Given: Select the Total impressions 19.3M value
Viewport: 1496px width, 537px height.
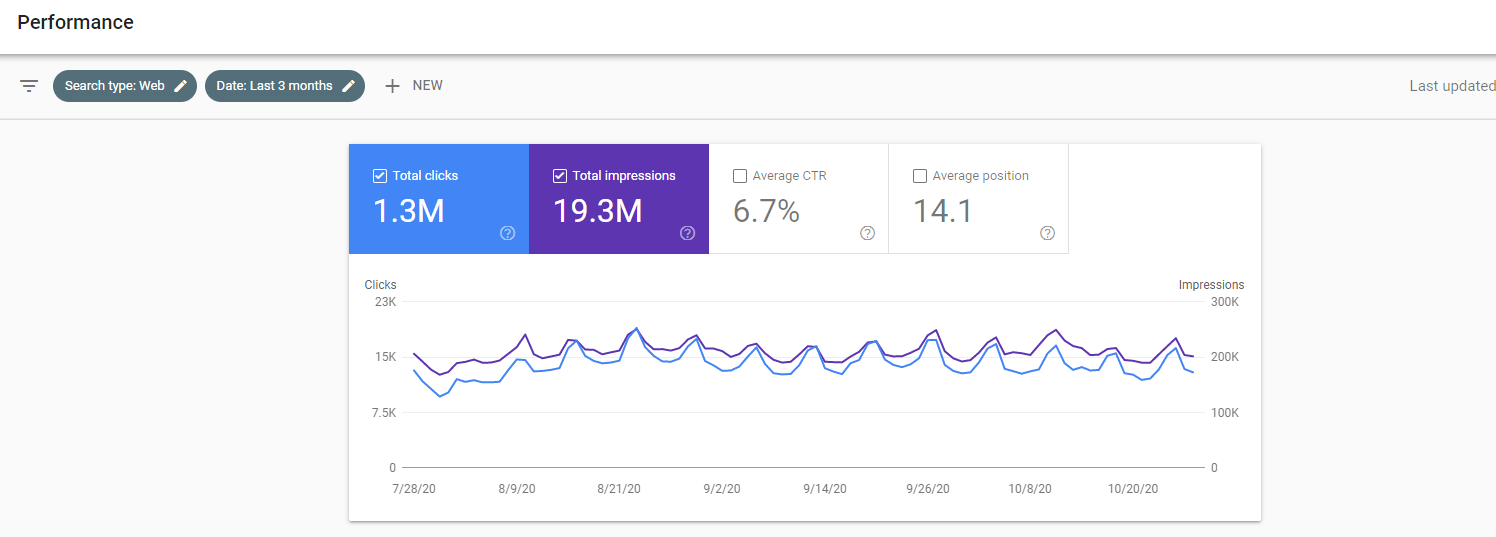Looking at the screenshot, I should pos(598,211).
